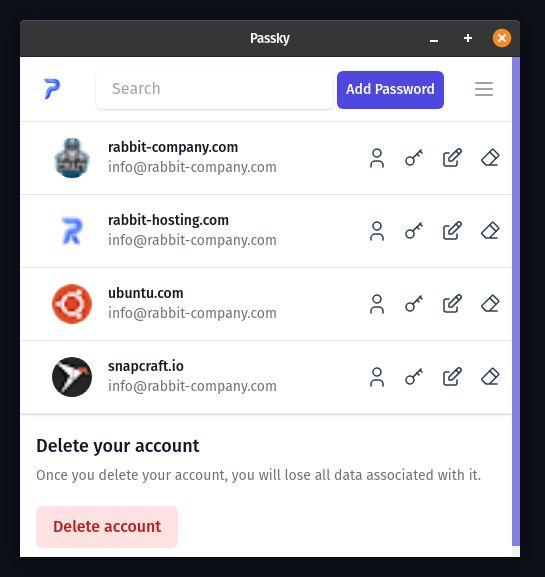Viewport: 545px width, 577px height.
Task: Copy username for snapcraft.io entry
Action: point(376,377)
